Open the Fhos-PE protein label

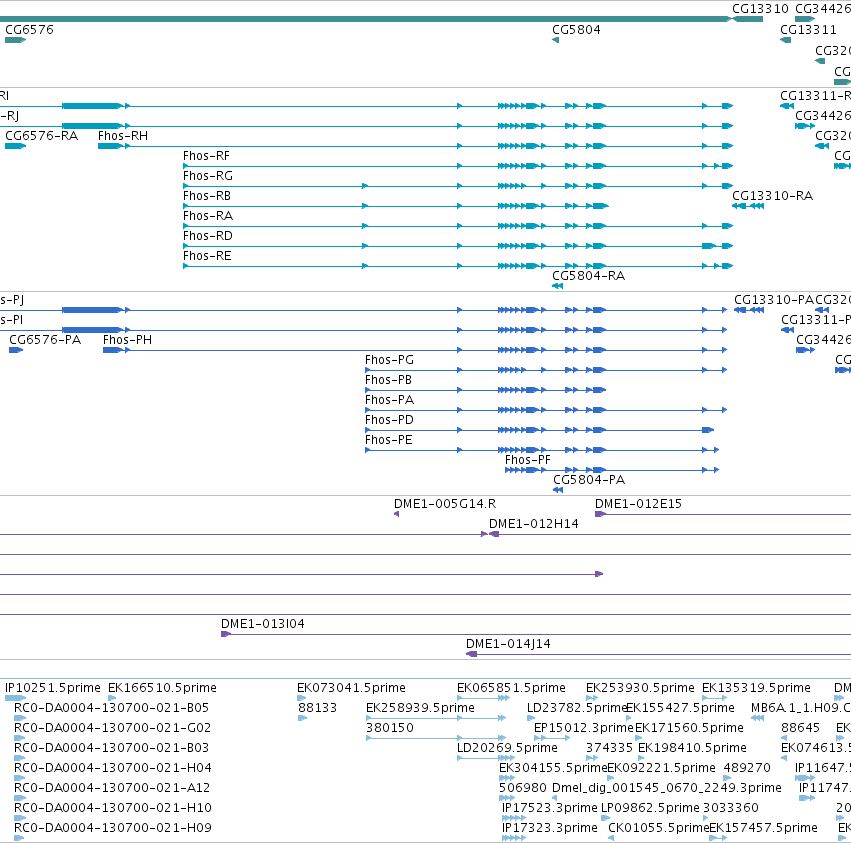[389, 440]
